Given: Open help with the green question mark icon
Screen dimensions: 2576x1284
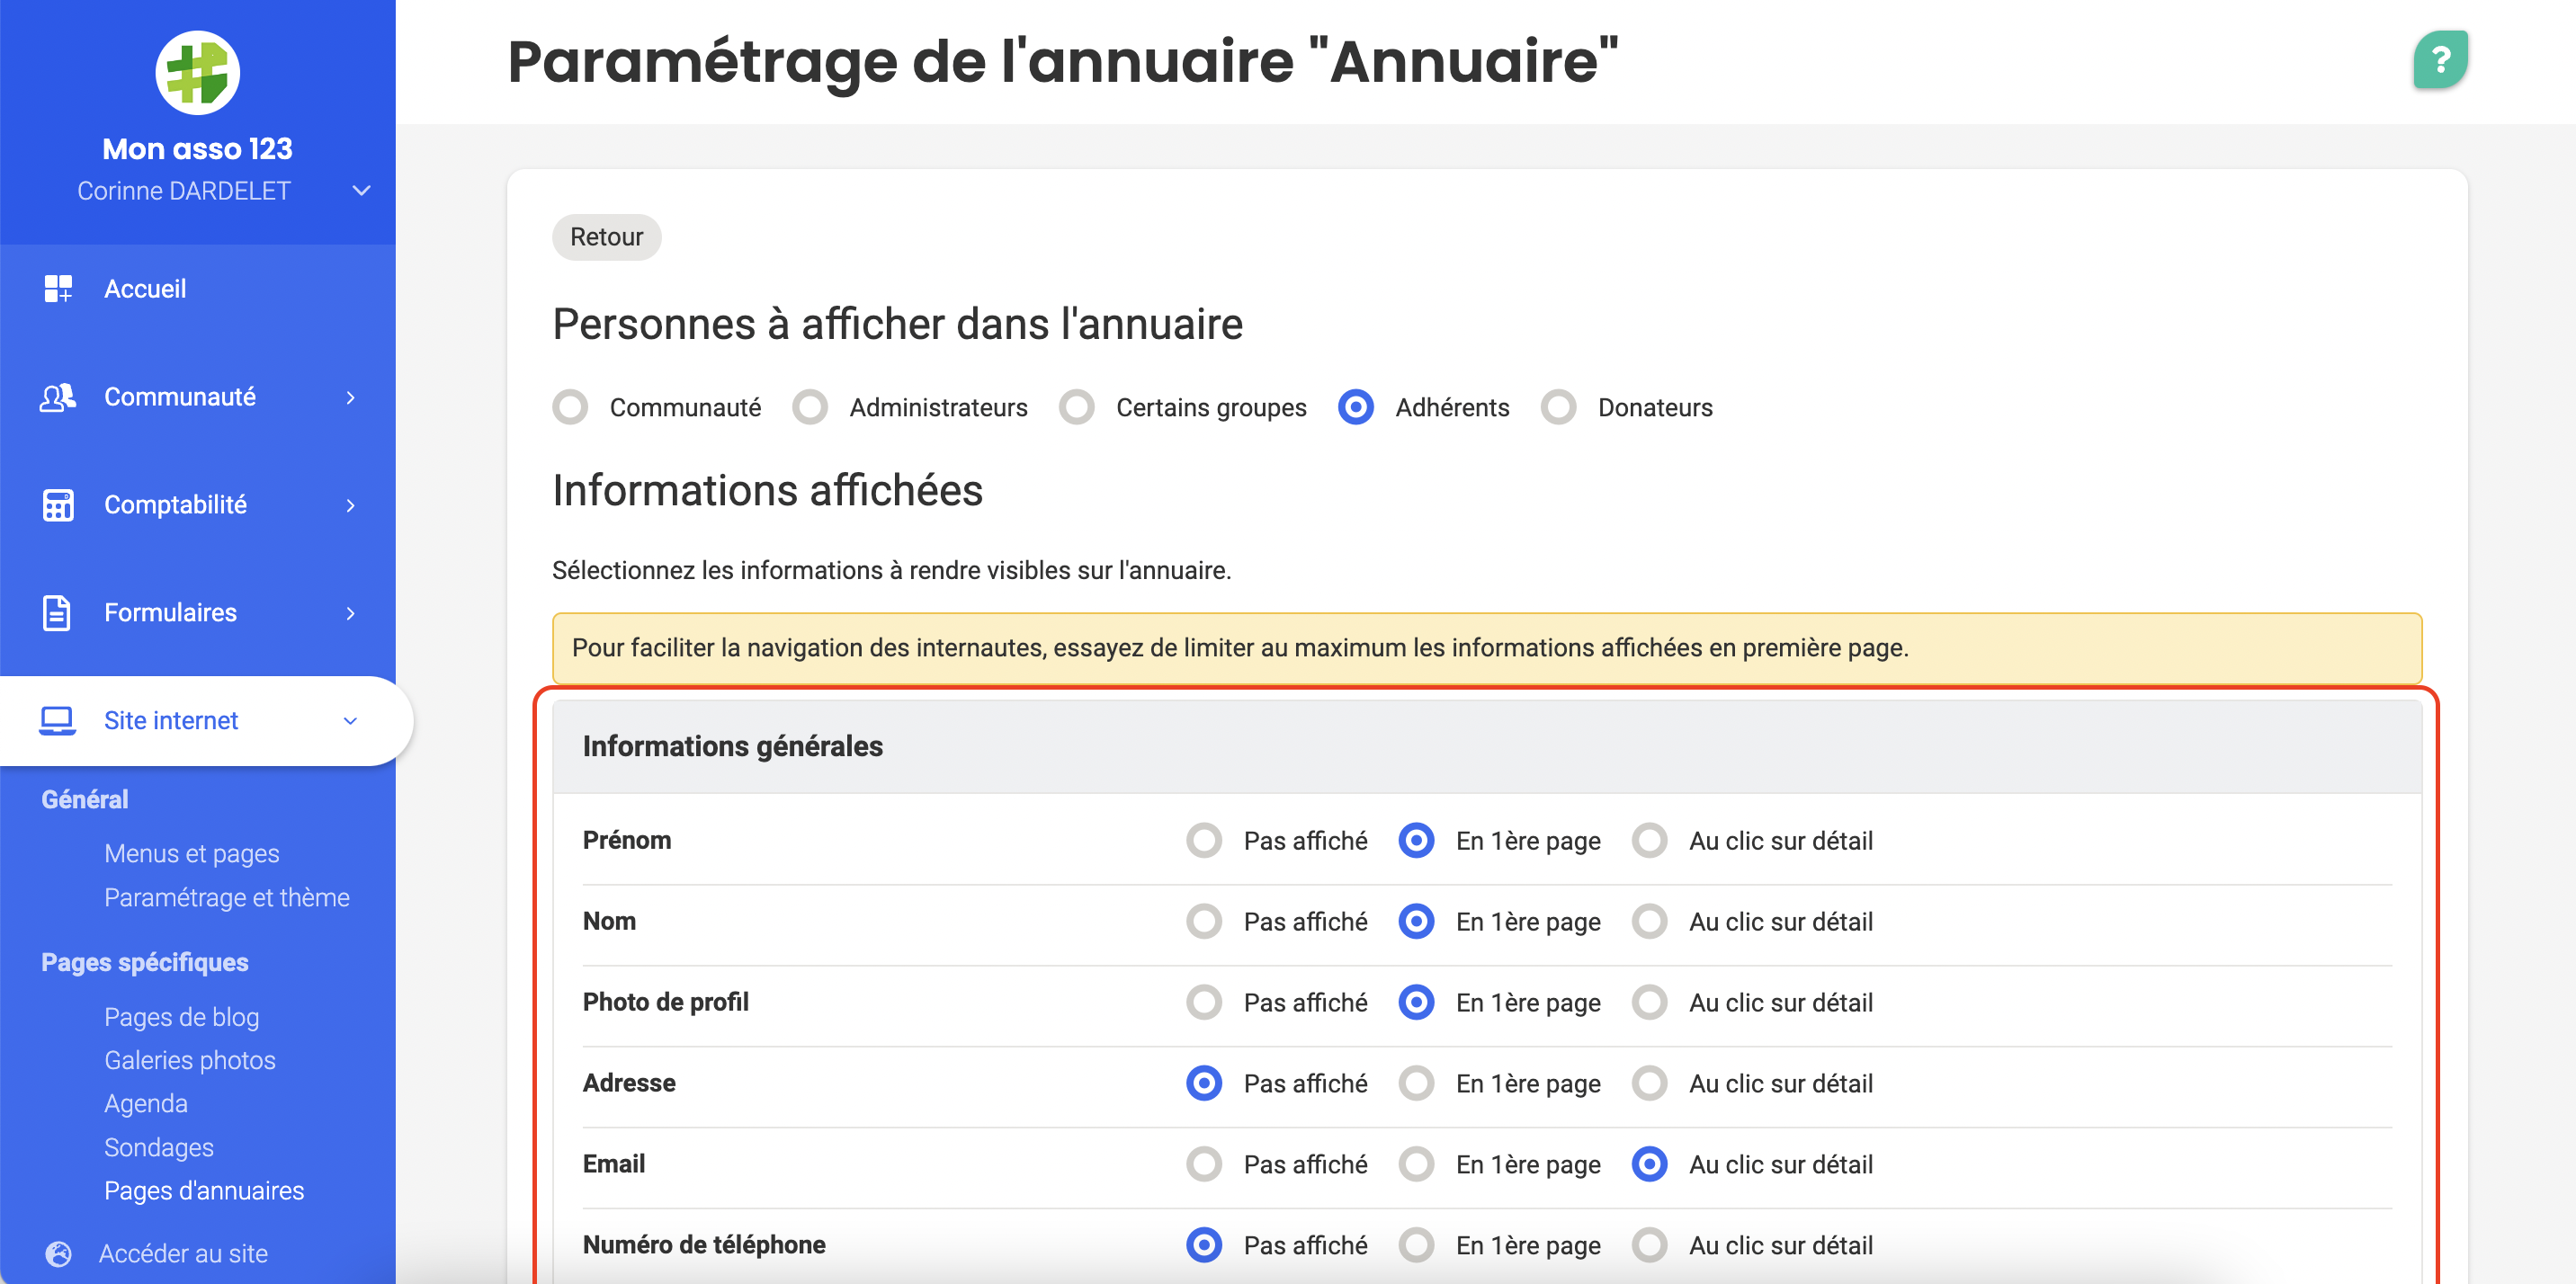Looking at the screenshot, I should (x=2440, y=60).
